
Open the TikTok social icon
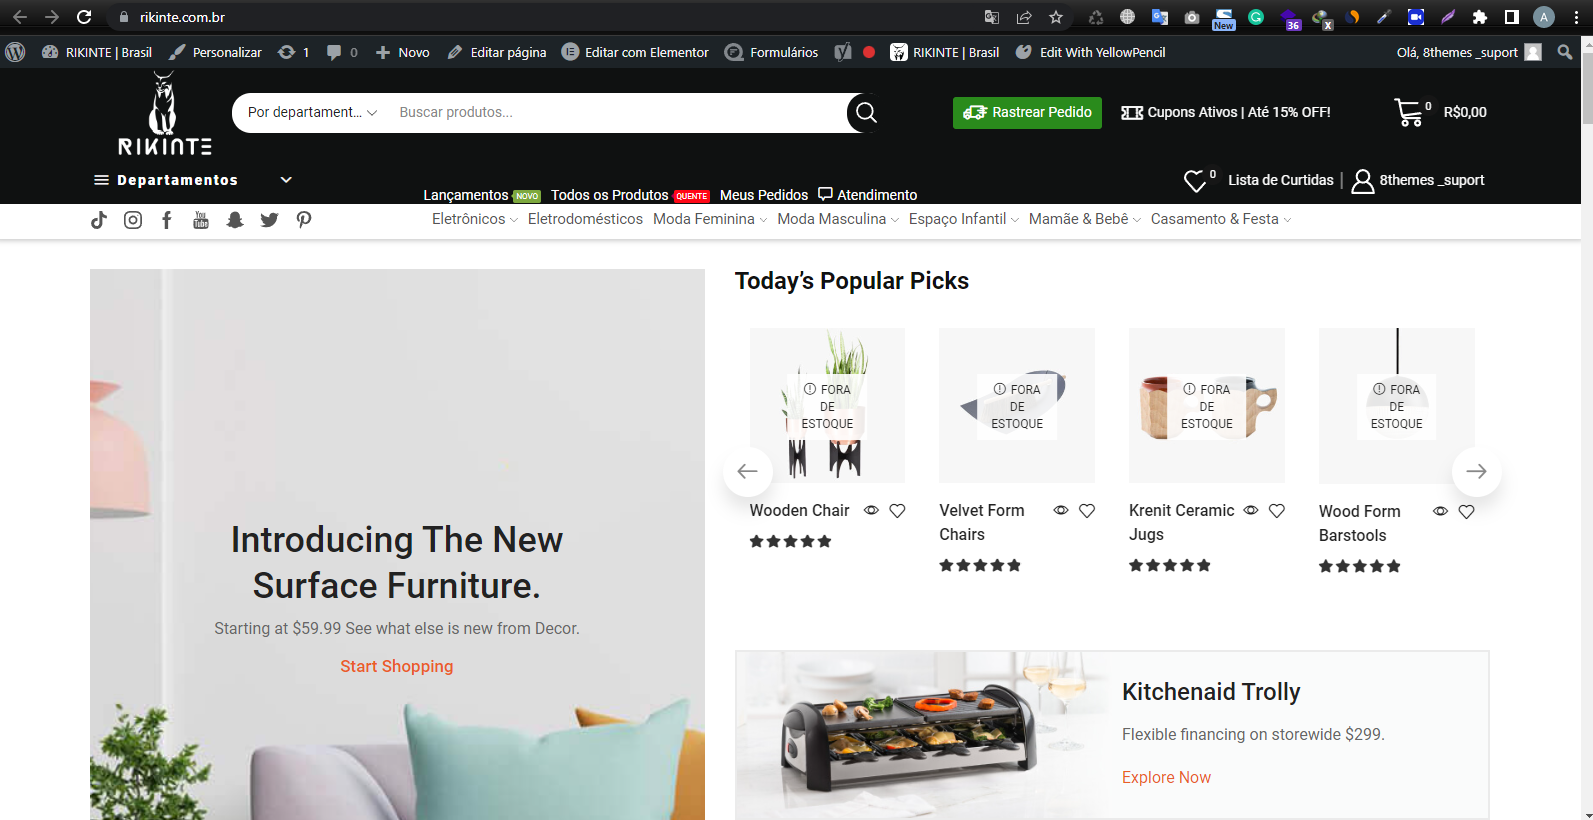coord(98,220)
